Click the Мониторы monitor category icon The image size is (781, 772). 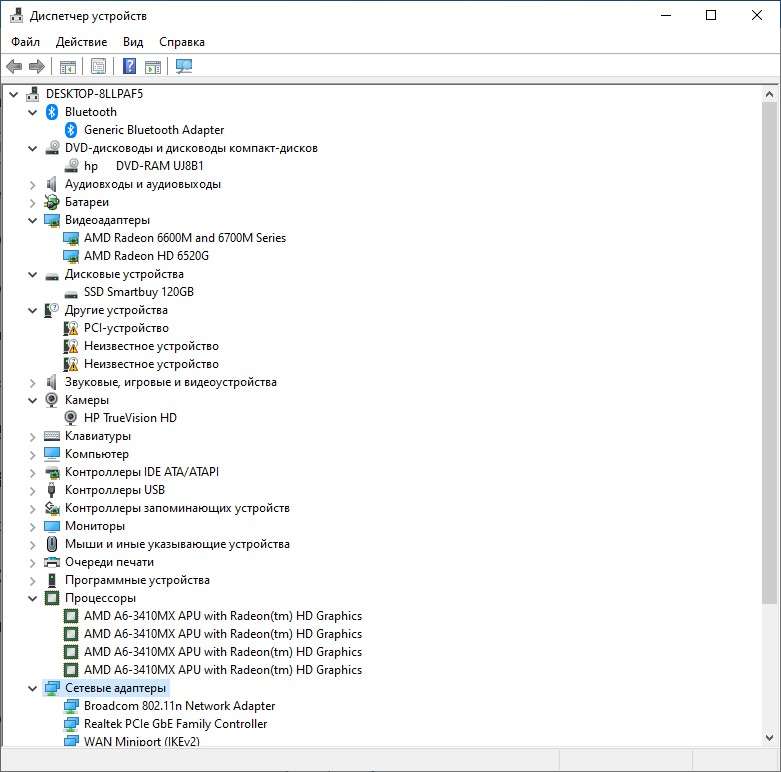click(x=52, y=526)
